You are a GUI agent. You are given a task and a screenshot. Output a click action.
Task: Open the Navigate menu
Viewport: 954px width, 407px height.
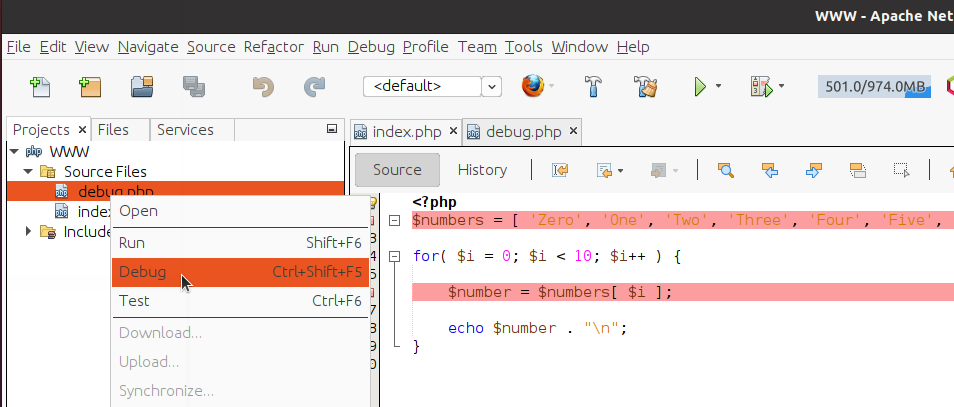coord(148,47)
